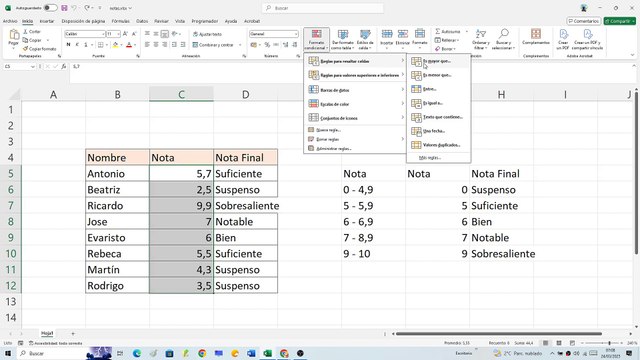This screenshot has height=360, width=640.
Task: Select Barras de datos menu item
Action: pyautogui.click(x=355, y=90)
